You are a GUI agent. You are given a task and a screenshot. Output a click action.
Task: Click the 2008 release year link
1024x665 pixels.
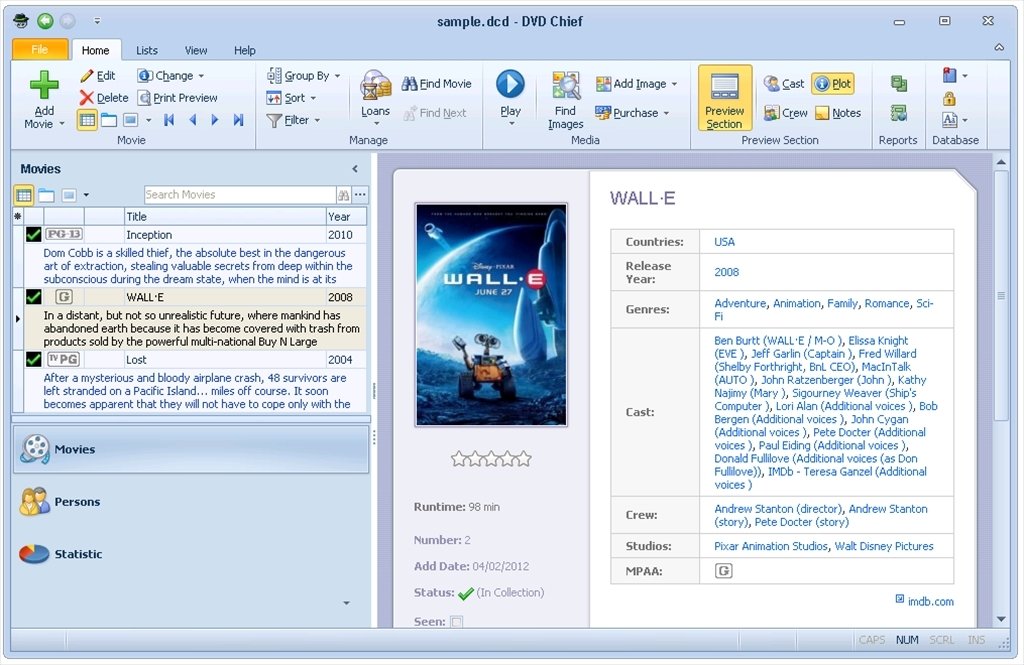[x=726, y=272]
